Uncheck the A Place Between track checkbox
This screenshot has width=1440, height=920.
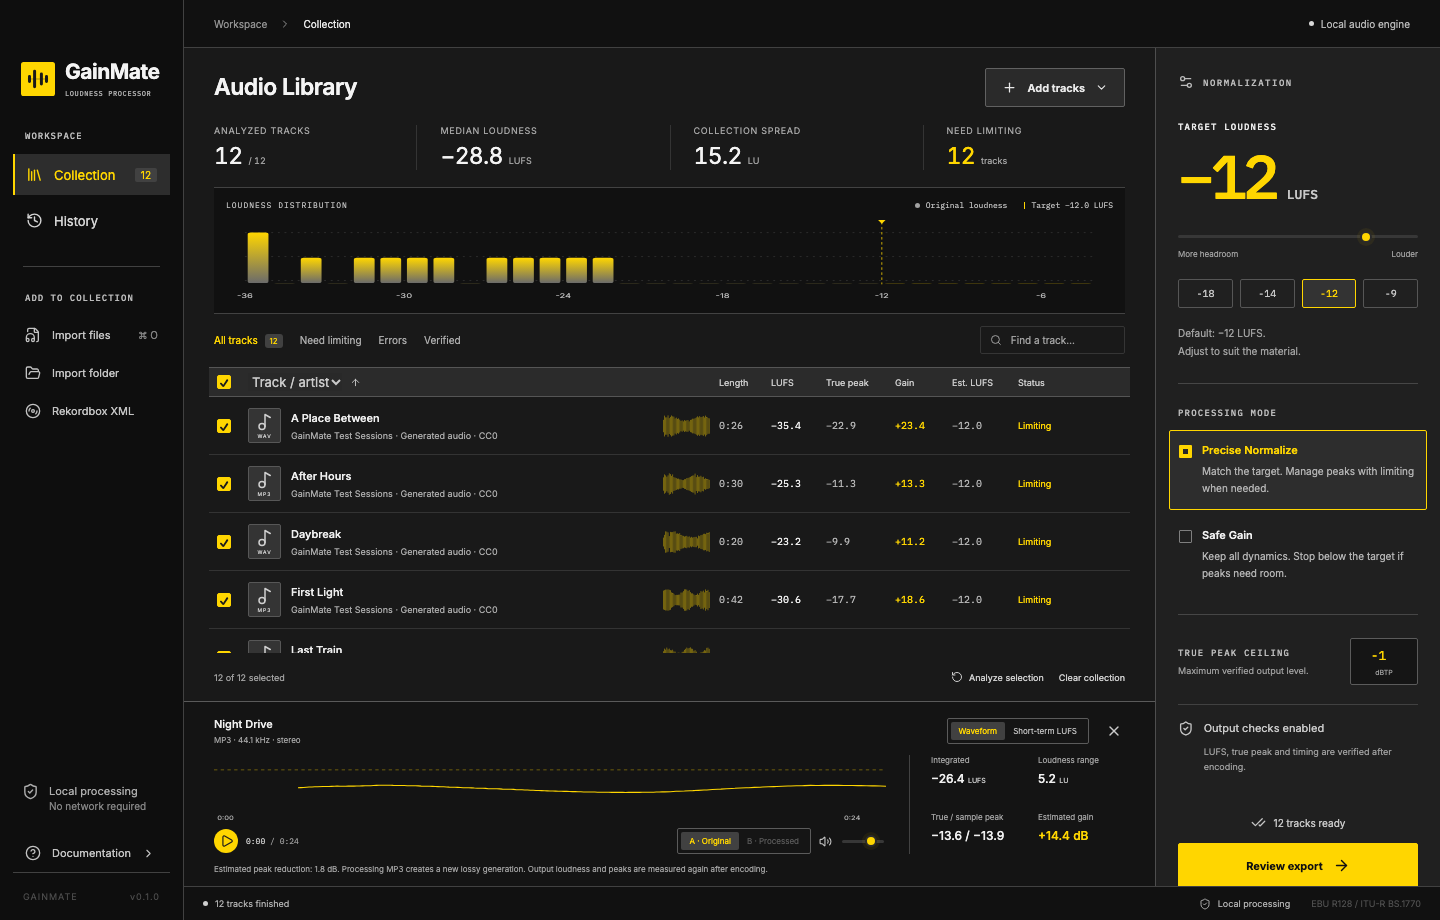click(x=224, y=426)
